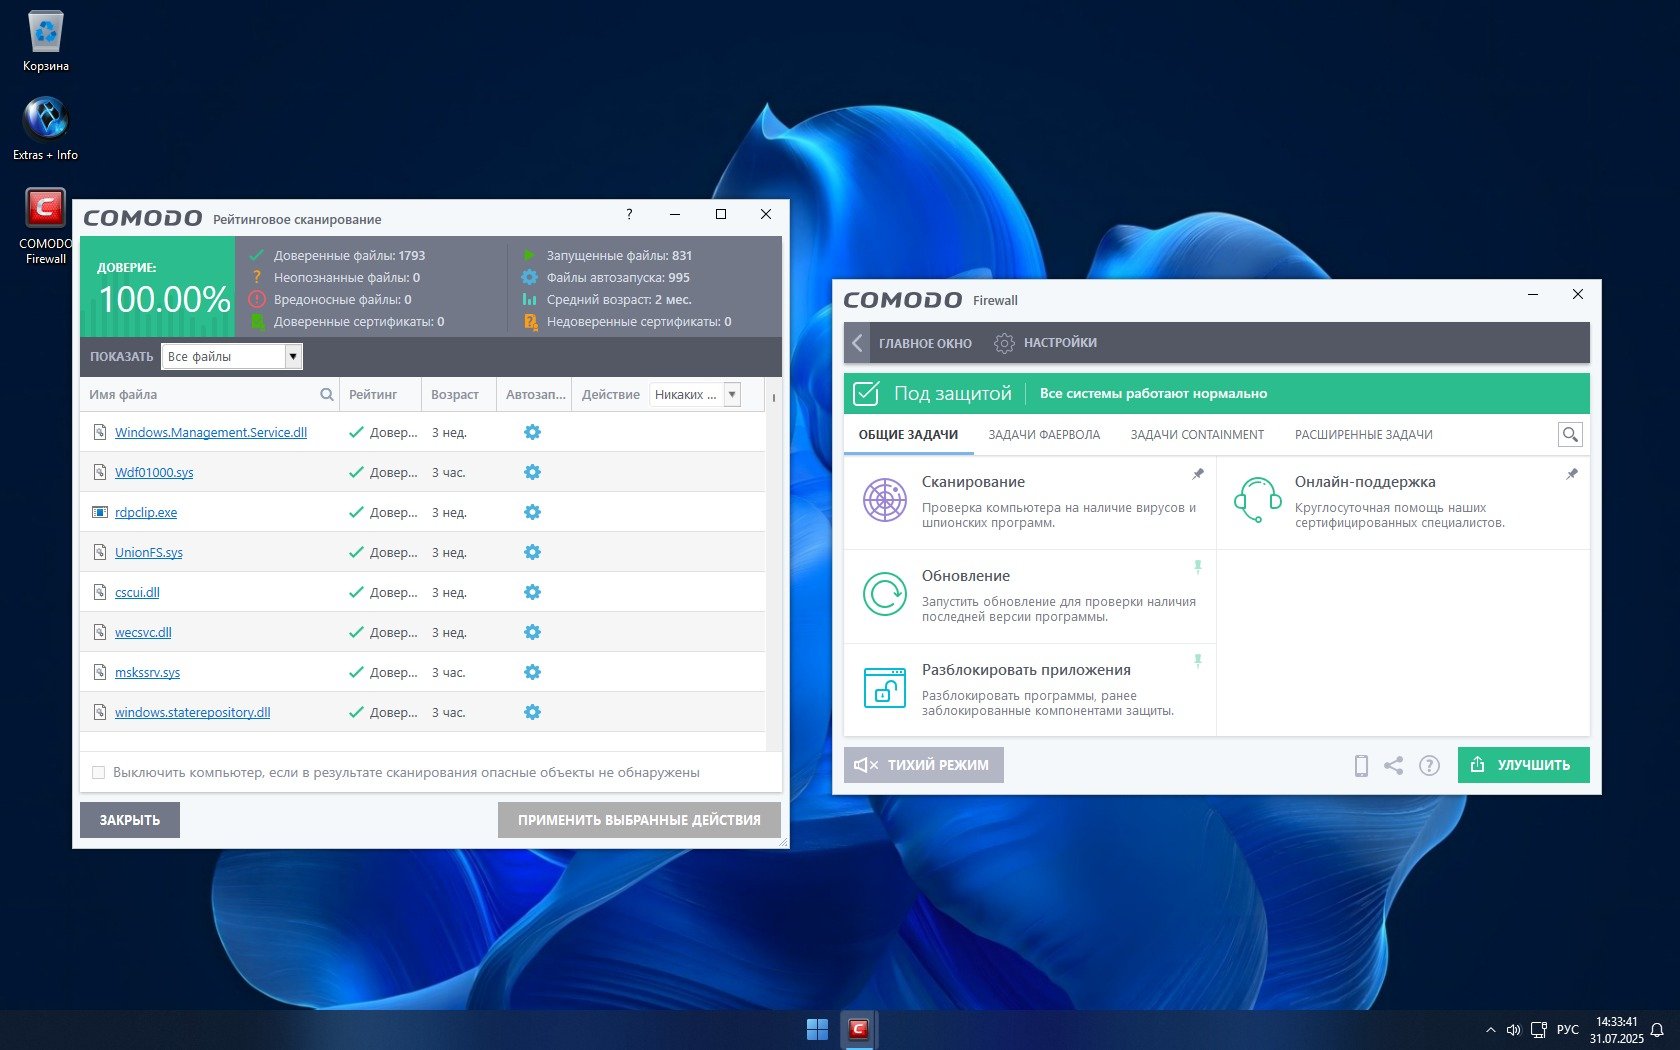Open the Windows.Management.Service.dll file link
This screenshot has height=1050, width=1680.
click(x=211, y=433)
